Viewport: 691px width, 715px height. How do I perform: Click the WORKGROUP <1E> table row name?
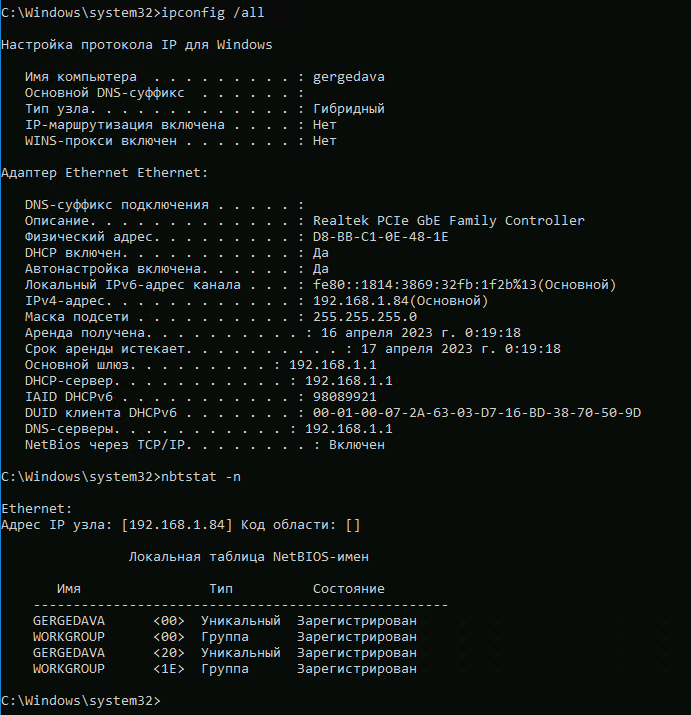pos(68,669)
